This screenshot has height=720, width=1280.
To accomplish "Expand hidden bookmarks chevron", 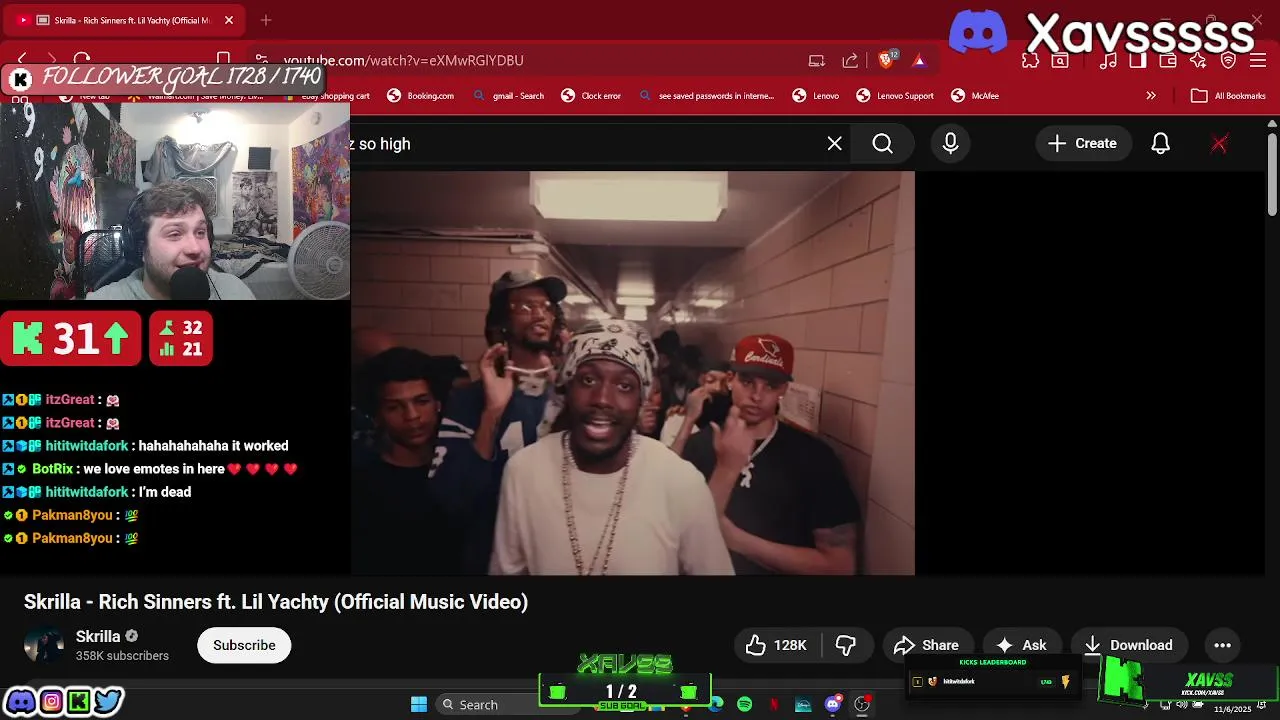I will click(x=1151, y=96).
